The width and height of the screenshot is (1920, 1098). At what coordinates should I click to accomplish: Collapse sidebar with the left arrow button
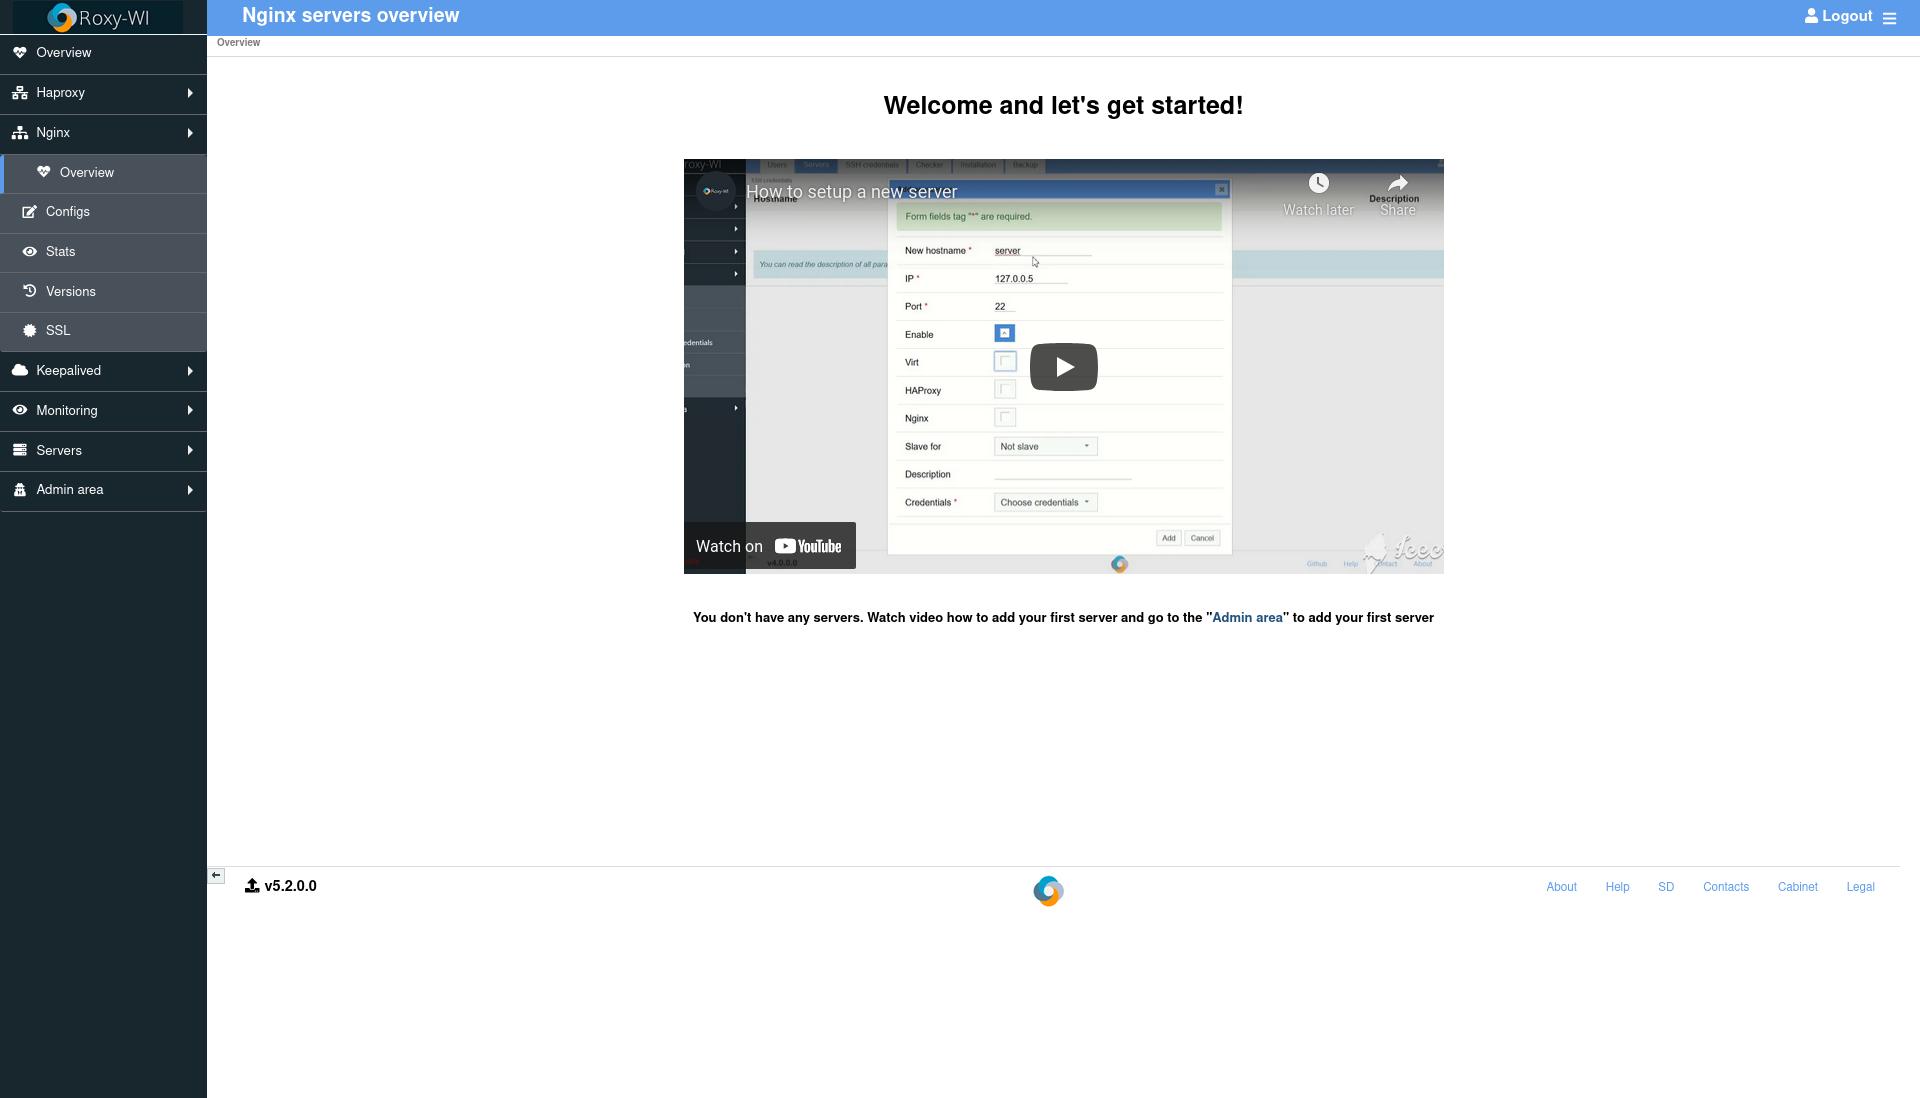[x=216, y=876]
